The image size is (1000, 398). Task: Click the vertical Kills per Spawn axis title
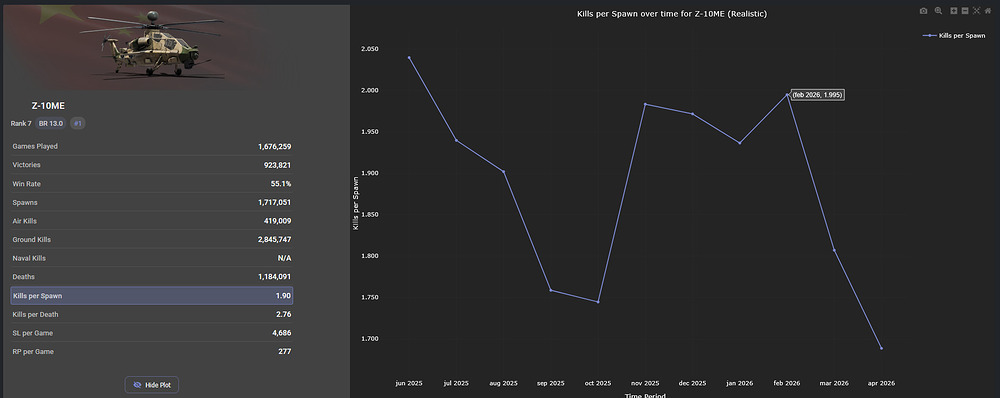(356, 204)
